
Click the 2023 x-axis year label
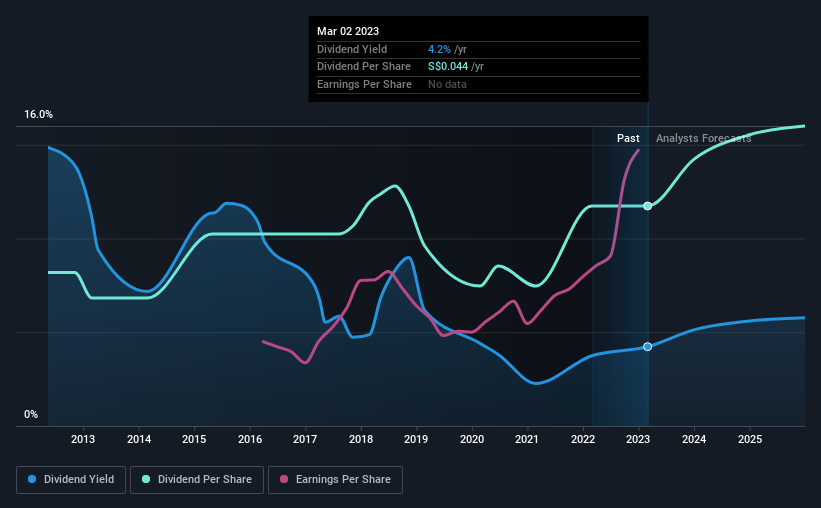coord(638,439)
